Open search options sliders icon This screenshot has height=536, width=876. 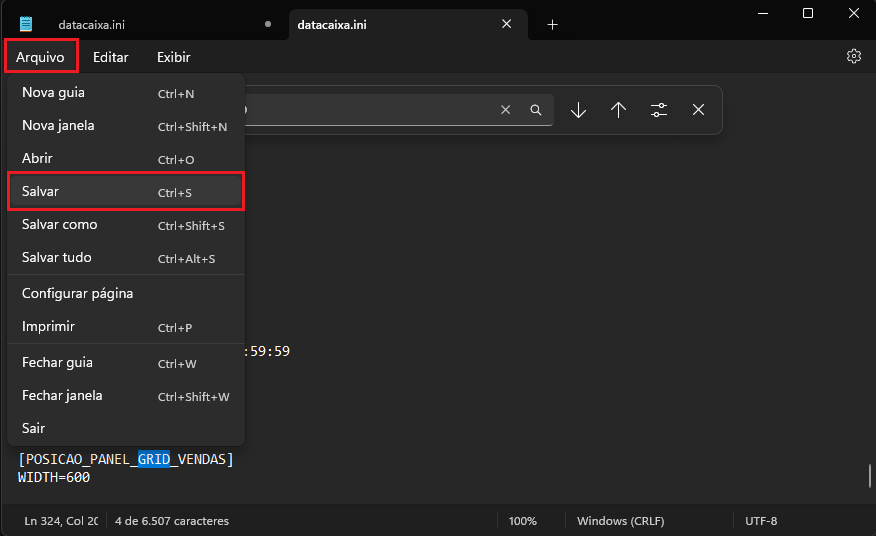click(x=658, y=110)
